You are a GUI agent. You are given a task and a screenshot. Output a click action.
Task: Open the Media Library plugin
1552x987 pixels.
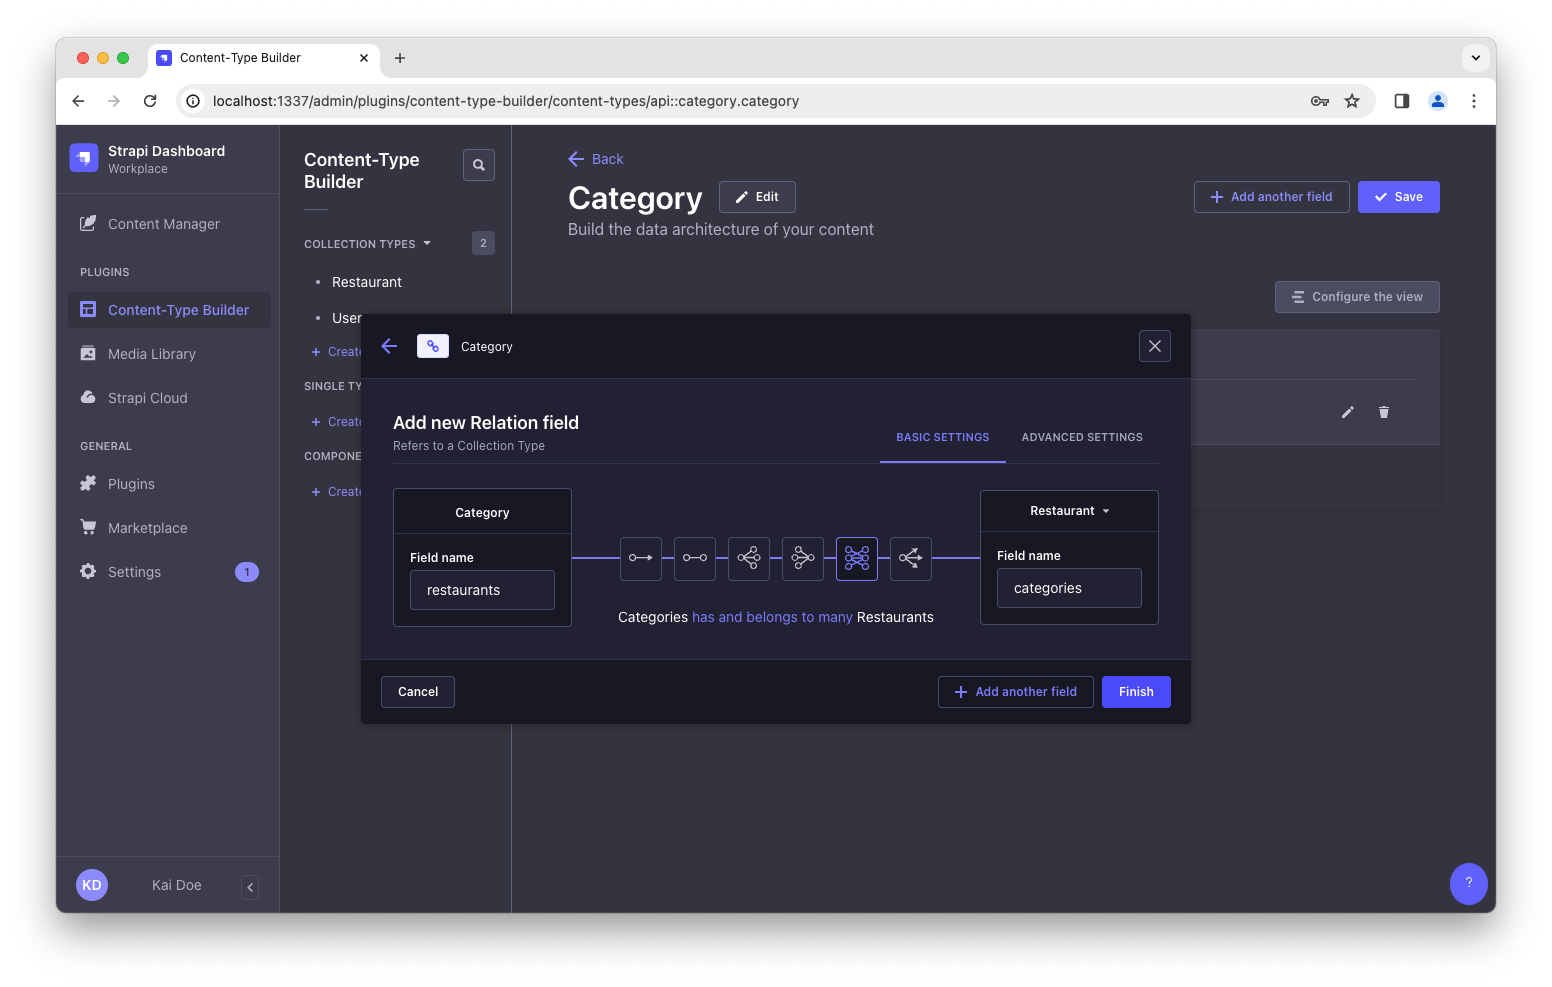(152, 353)
